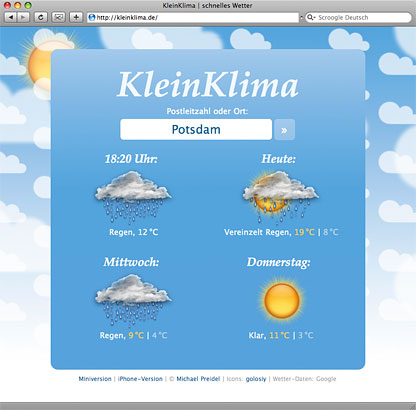Click the 11 °C high temperature for Donnerstag
Viewport: 416px width, 410px height.
click(x=279, y=336)
